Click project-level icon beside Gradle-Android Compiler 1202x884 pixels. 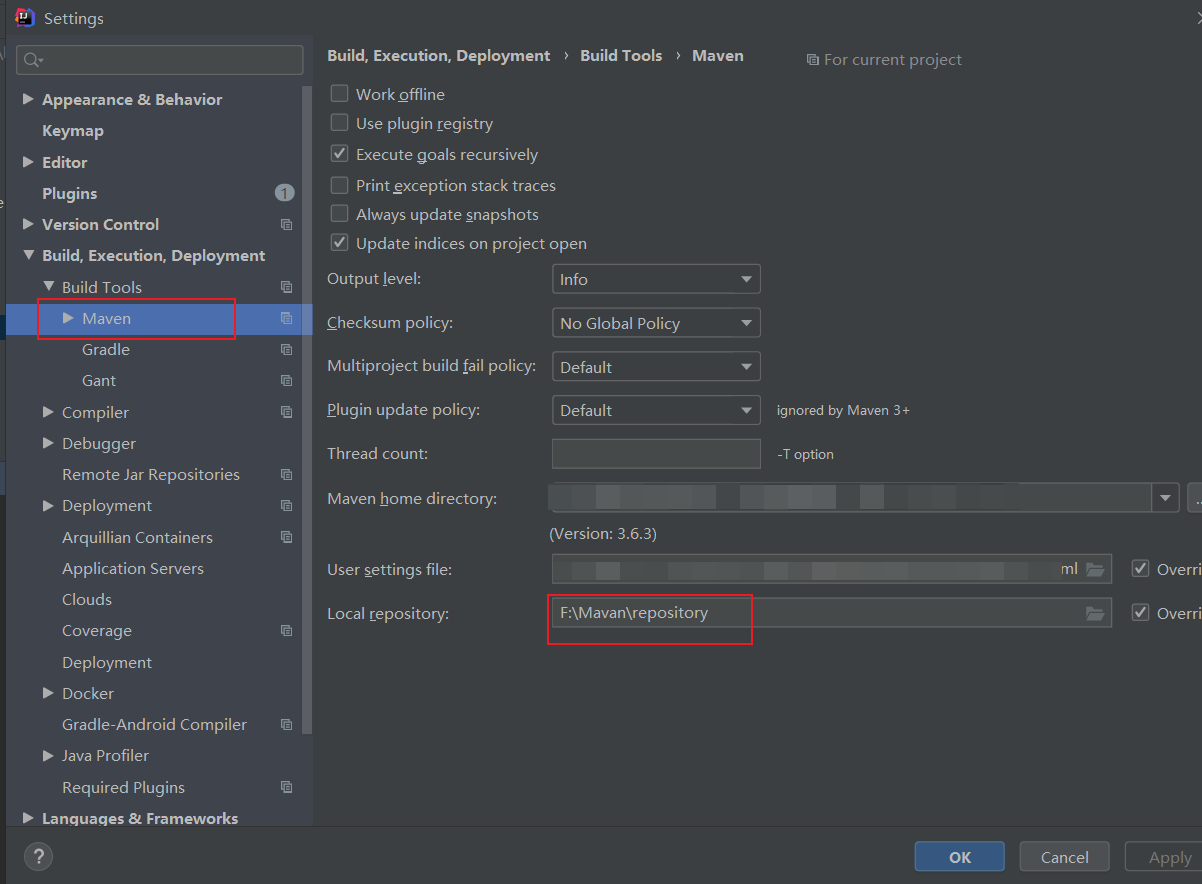(287, 725)
